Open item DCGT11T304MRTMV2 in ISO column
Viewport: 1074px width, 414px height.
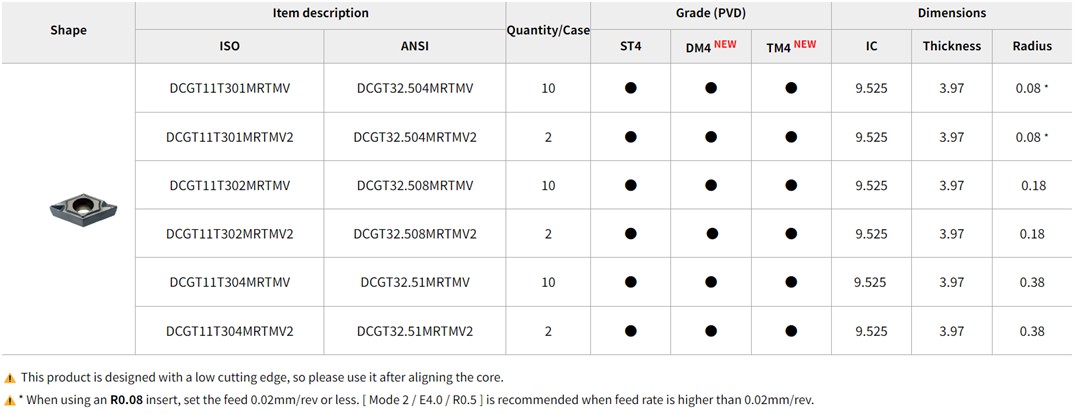[229, 331]
